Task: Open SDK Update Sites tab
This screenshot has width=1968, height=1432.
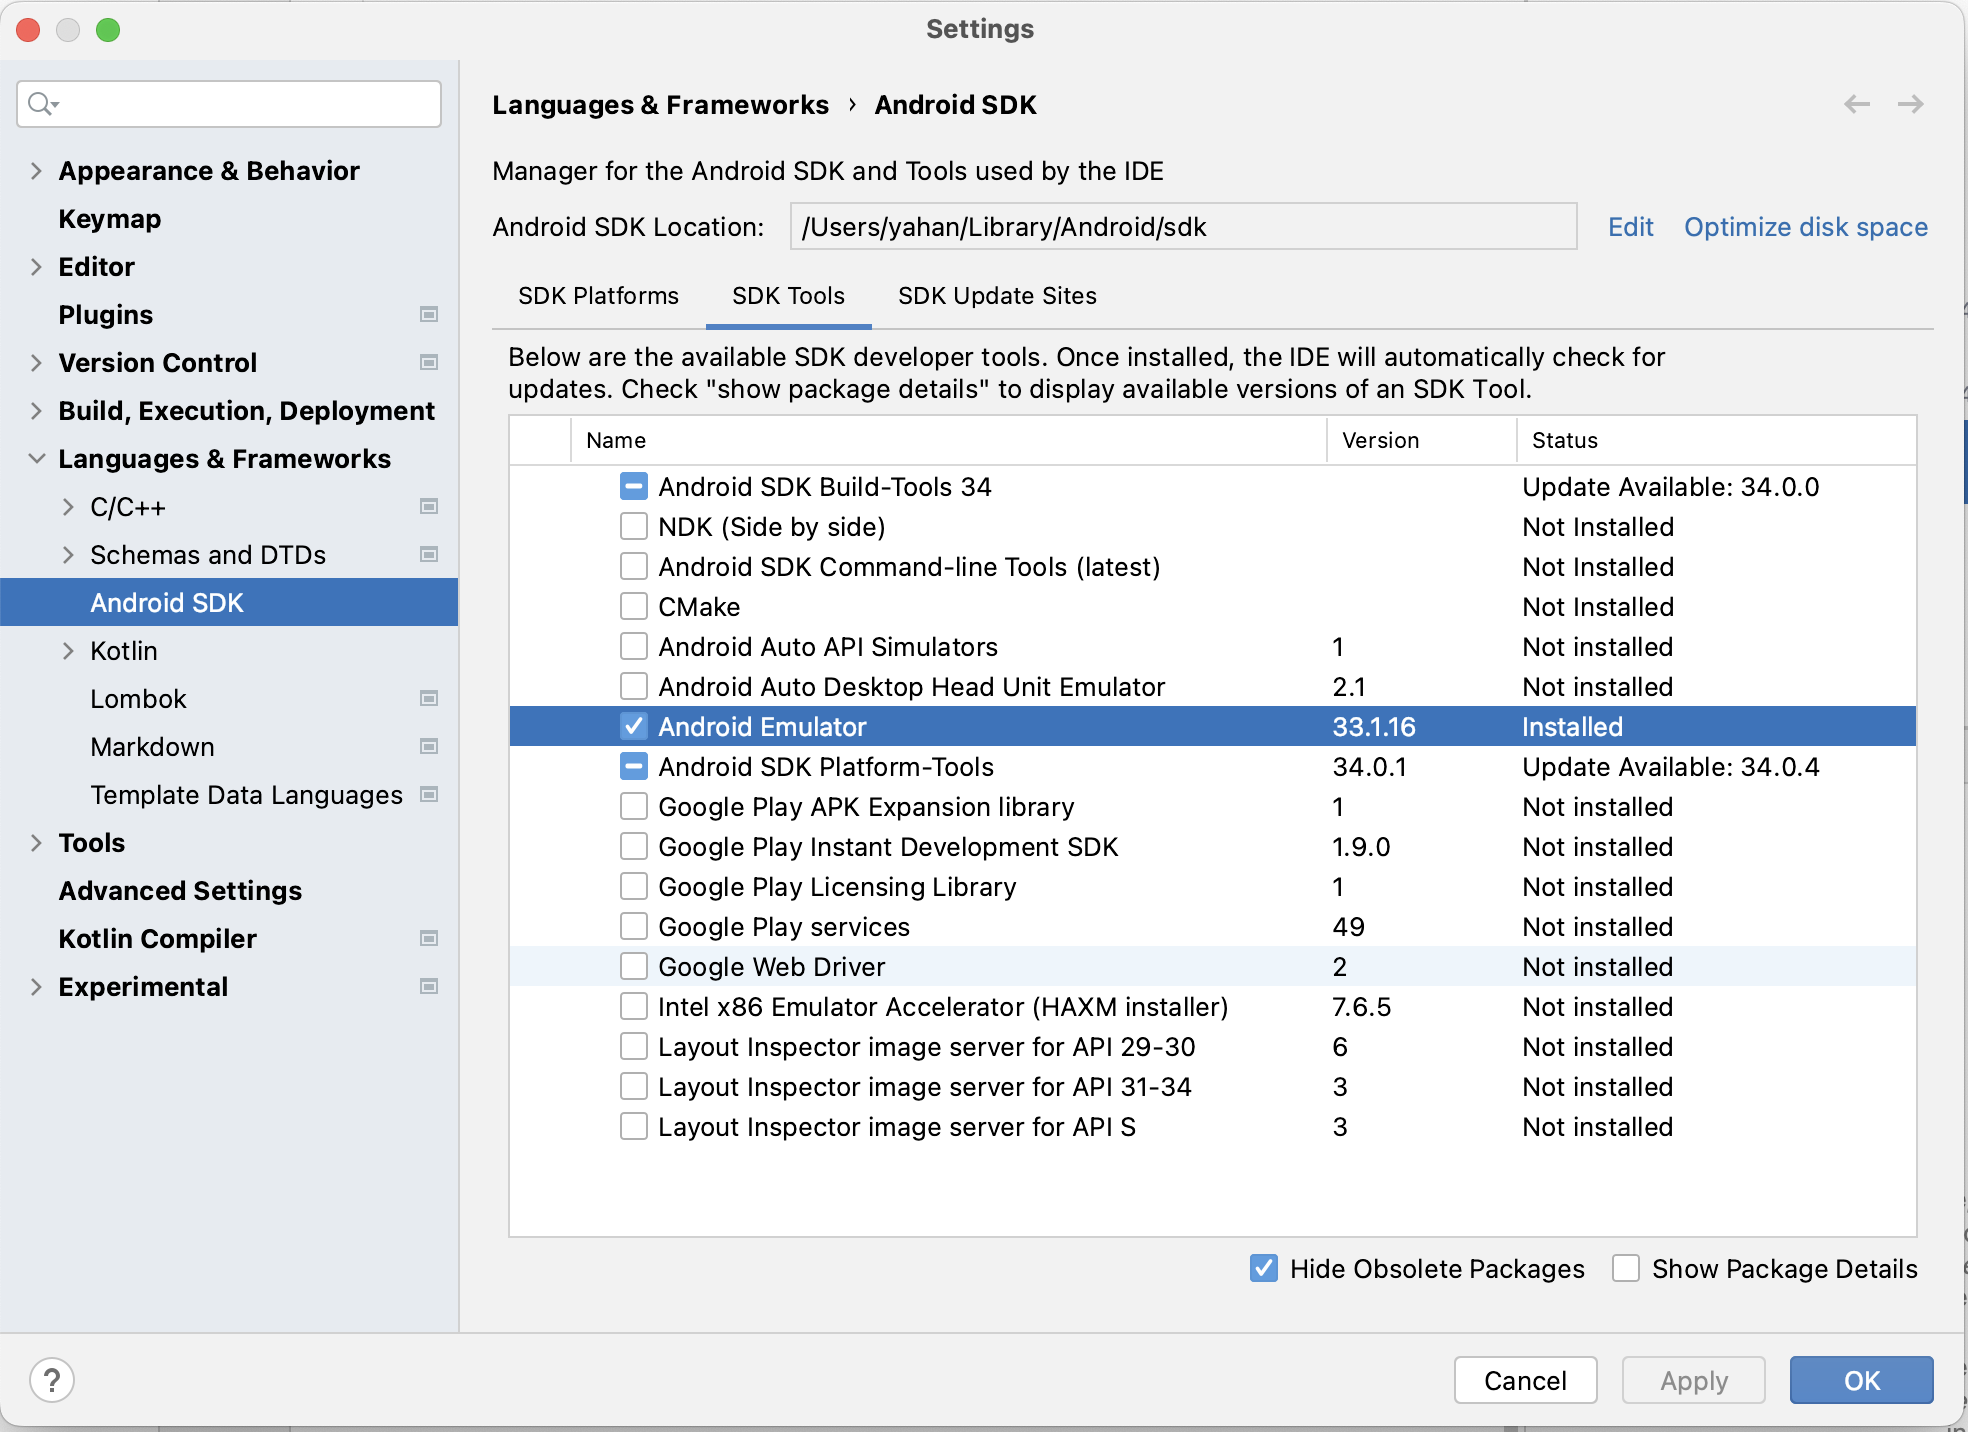Action: tap(997, 296)
